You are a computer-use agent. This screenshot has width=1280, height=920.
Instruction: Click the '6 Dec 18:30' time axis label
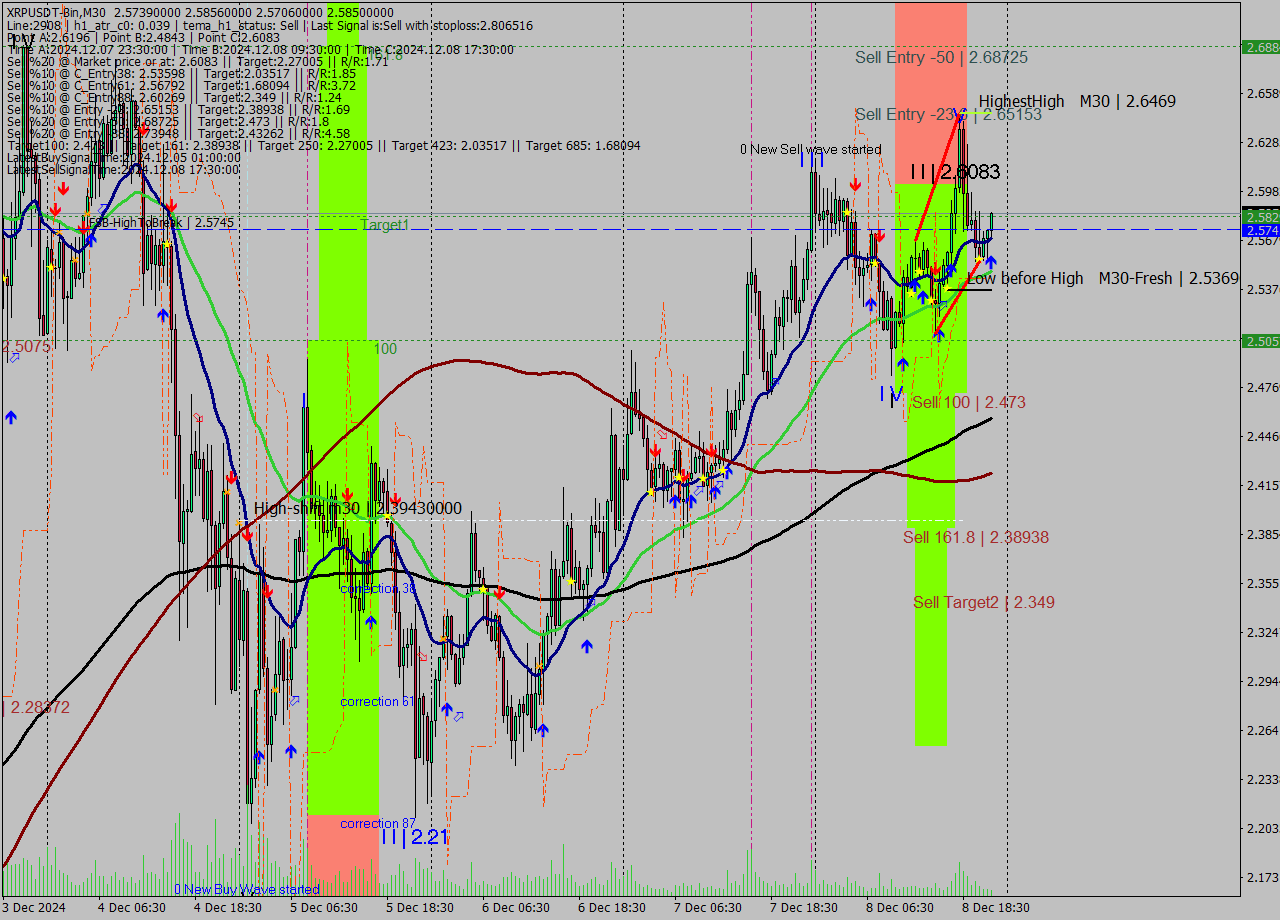(612, 908)
